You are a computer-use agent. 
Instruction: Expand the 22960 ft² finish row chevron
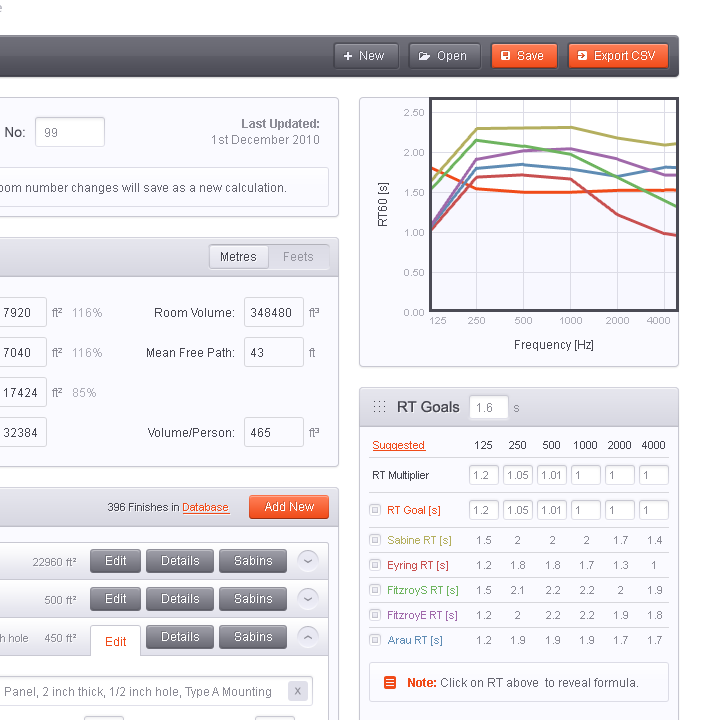(308, 561)
